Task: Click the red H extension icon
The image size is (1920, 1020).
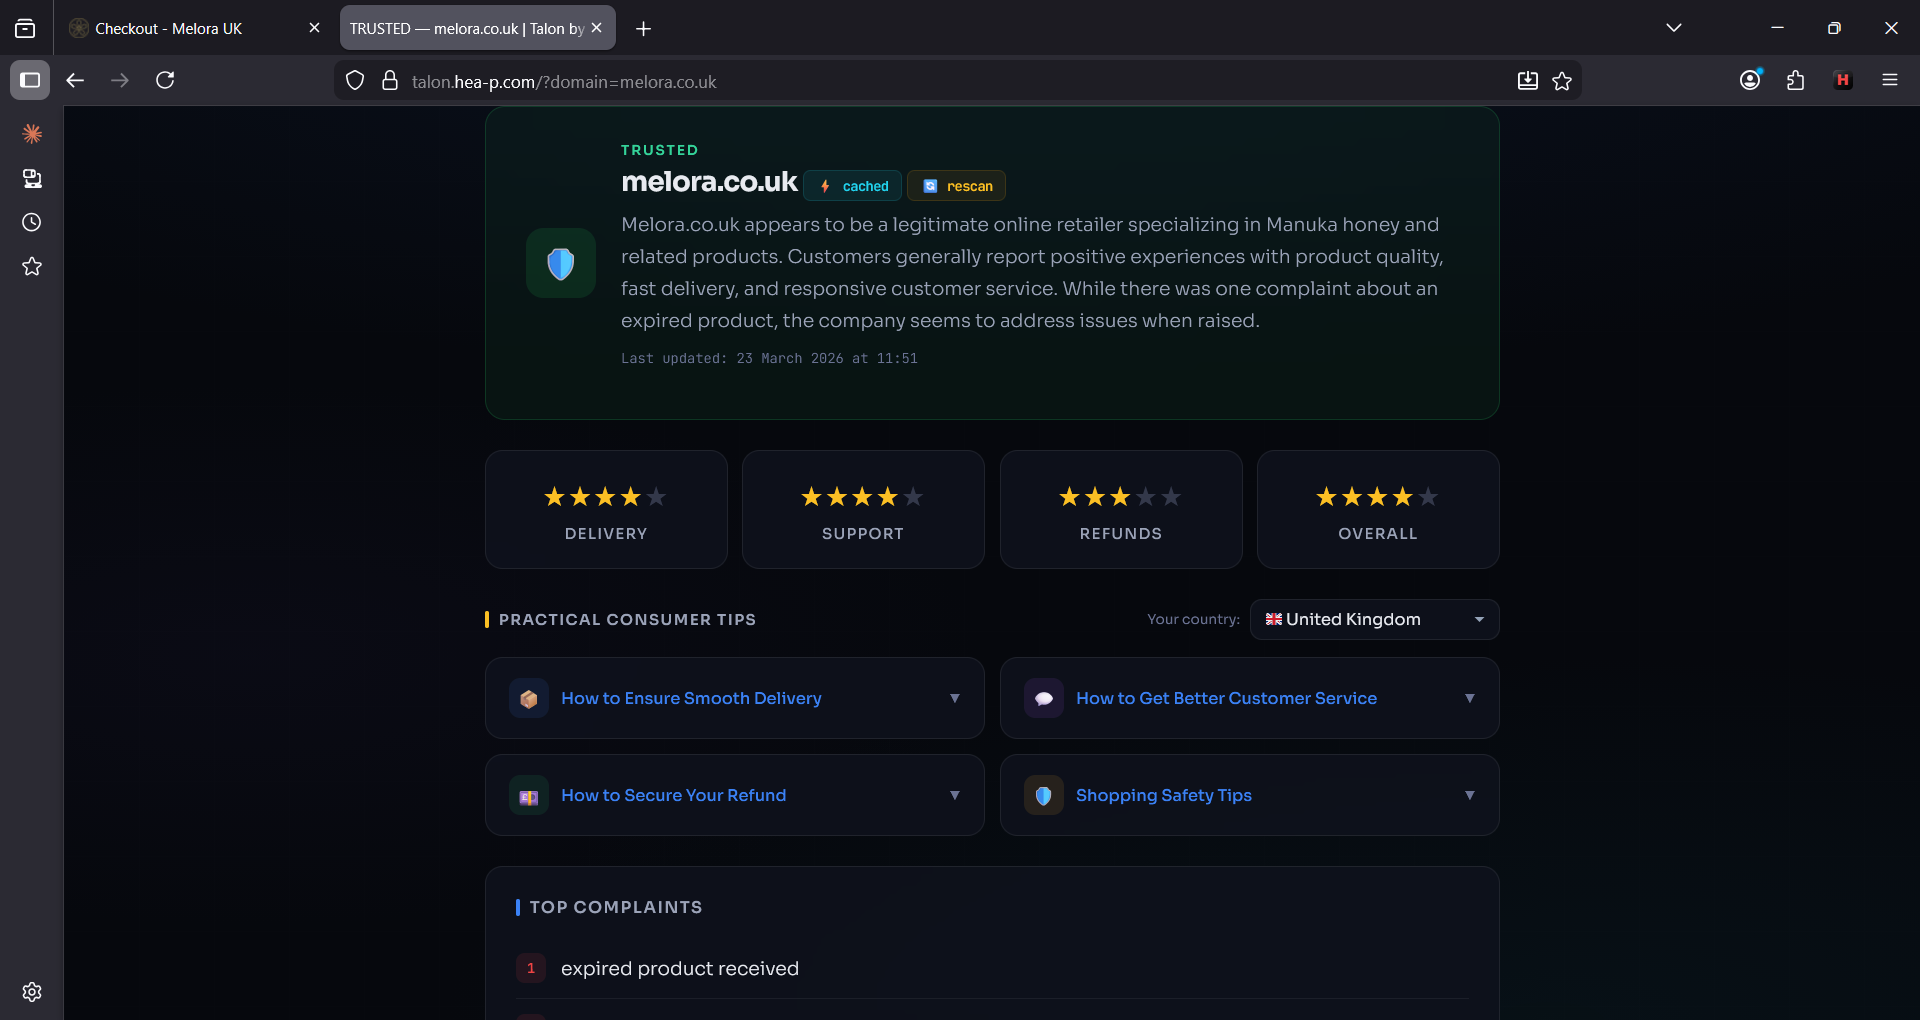Action: tap(1843, 81)
